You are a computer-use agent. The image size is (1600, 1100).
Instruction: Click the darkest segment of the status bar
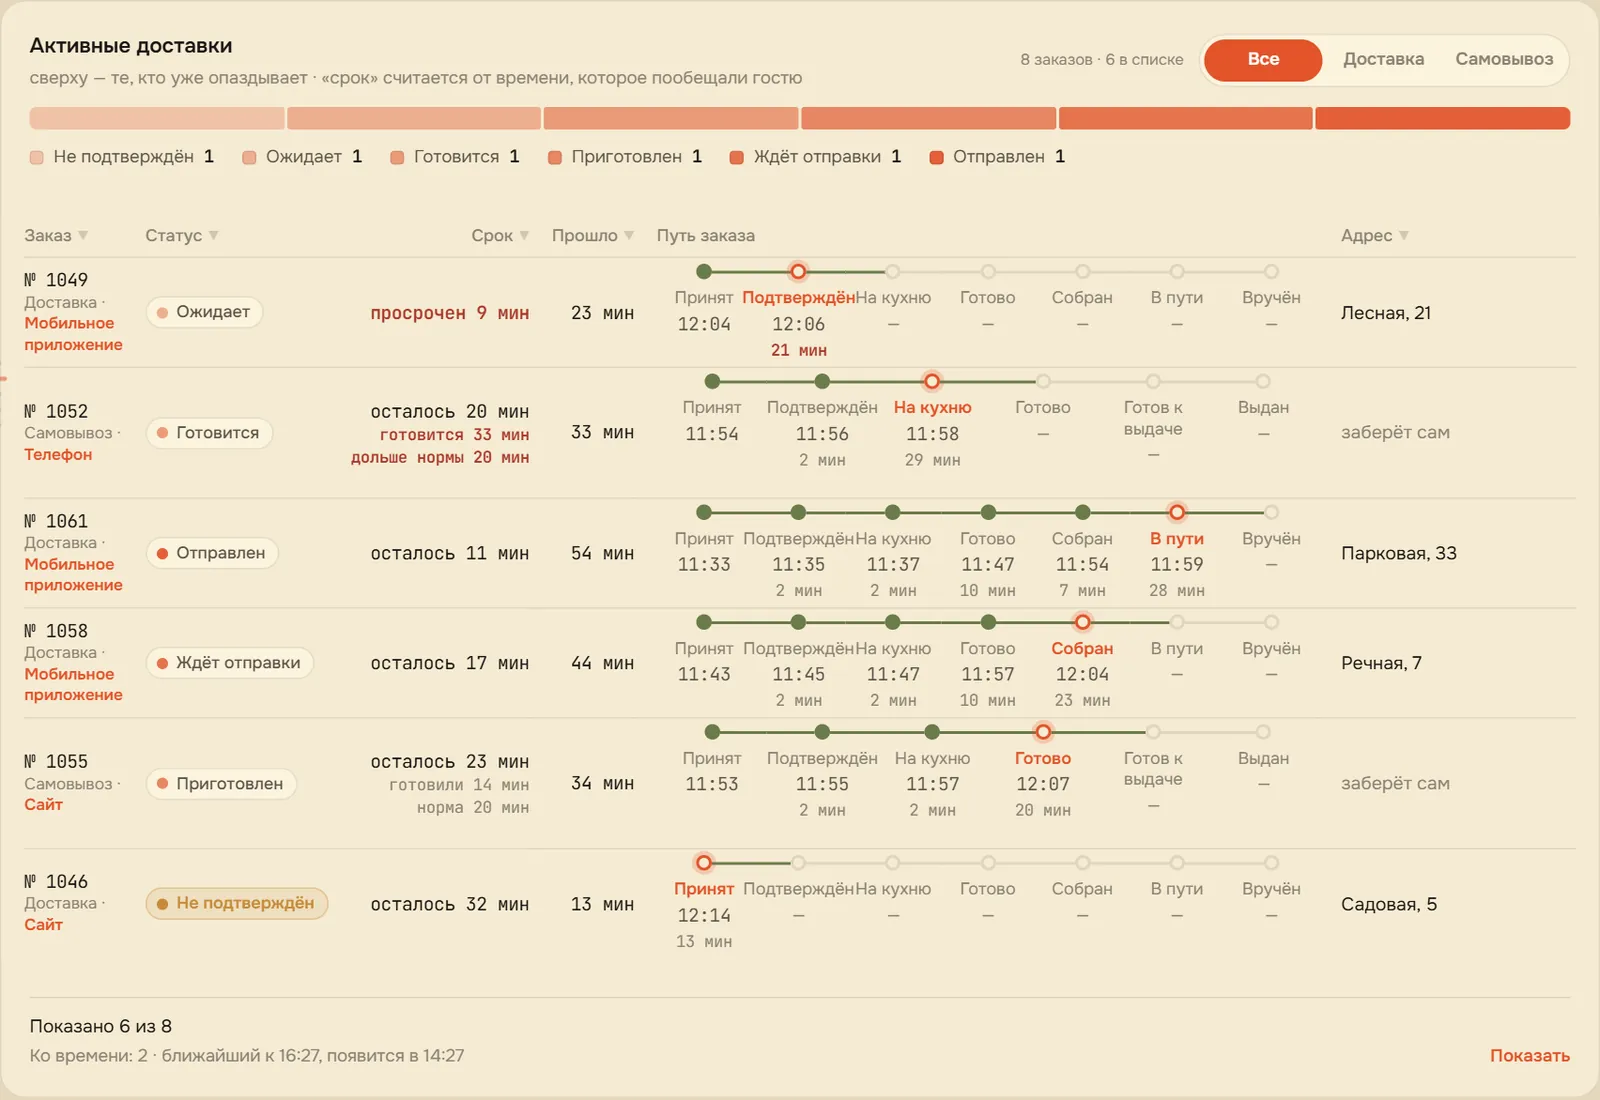point(1443,118)
